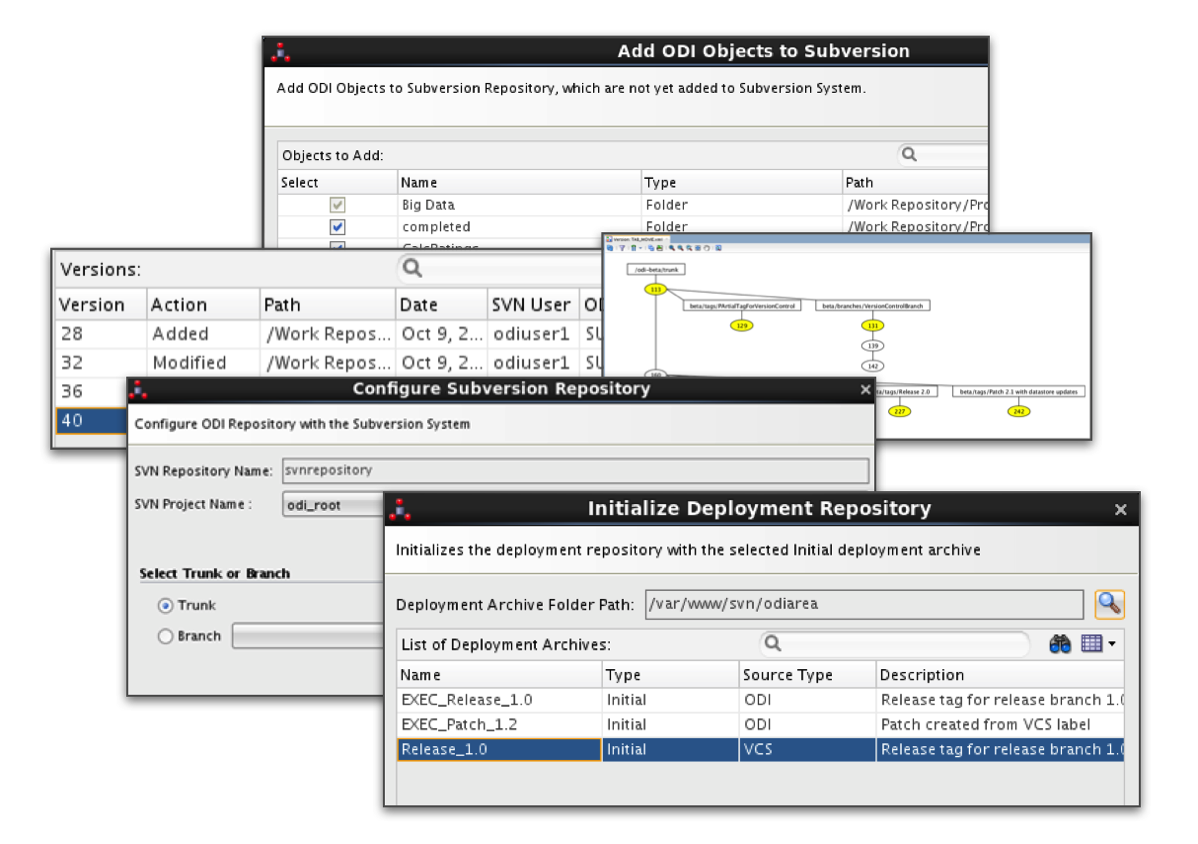Select the version tree document tab
The height and width of the screenshot is (844, 1198).
pos(638,239)
